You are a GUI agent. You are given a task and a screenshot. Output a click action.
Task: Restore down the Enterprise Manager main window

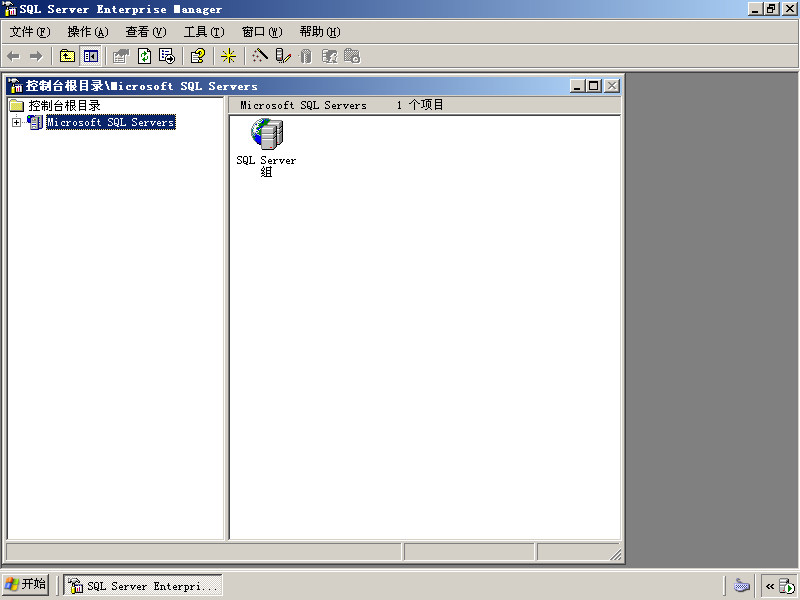[x=771, y=9]
